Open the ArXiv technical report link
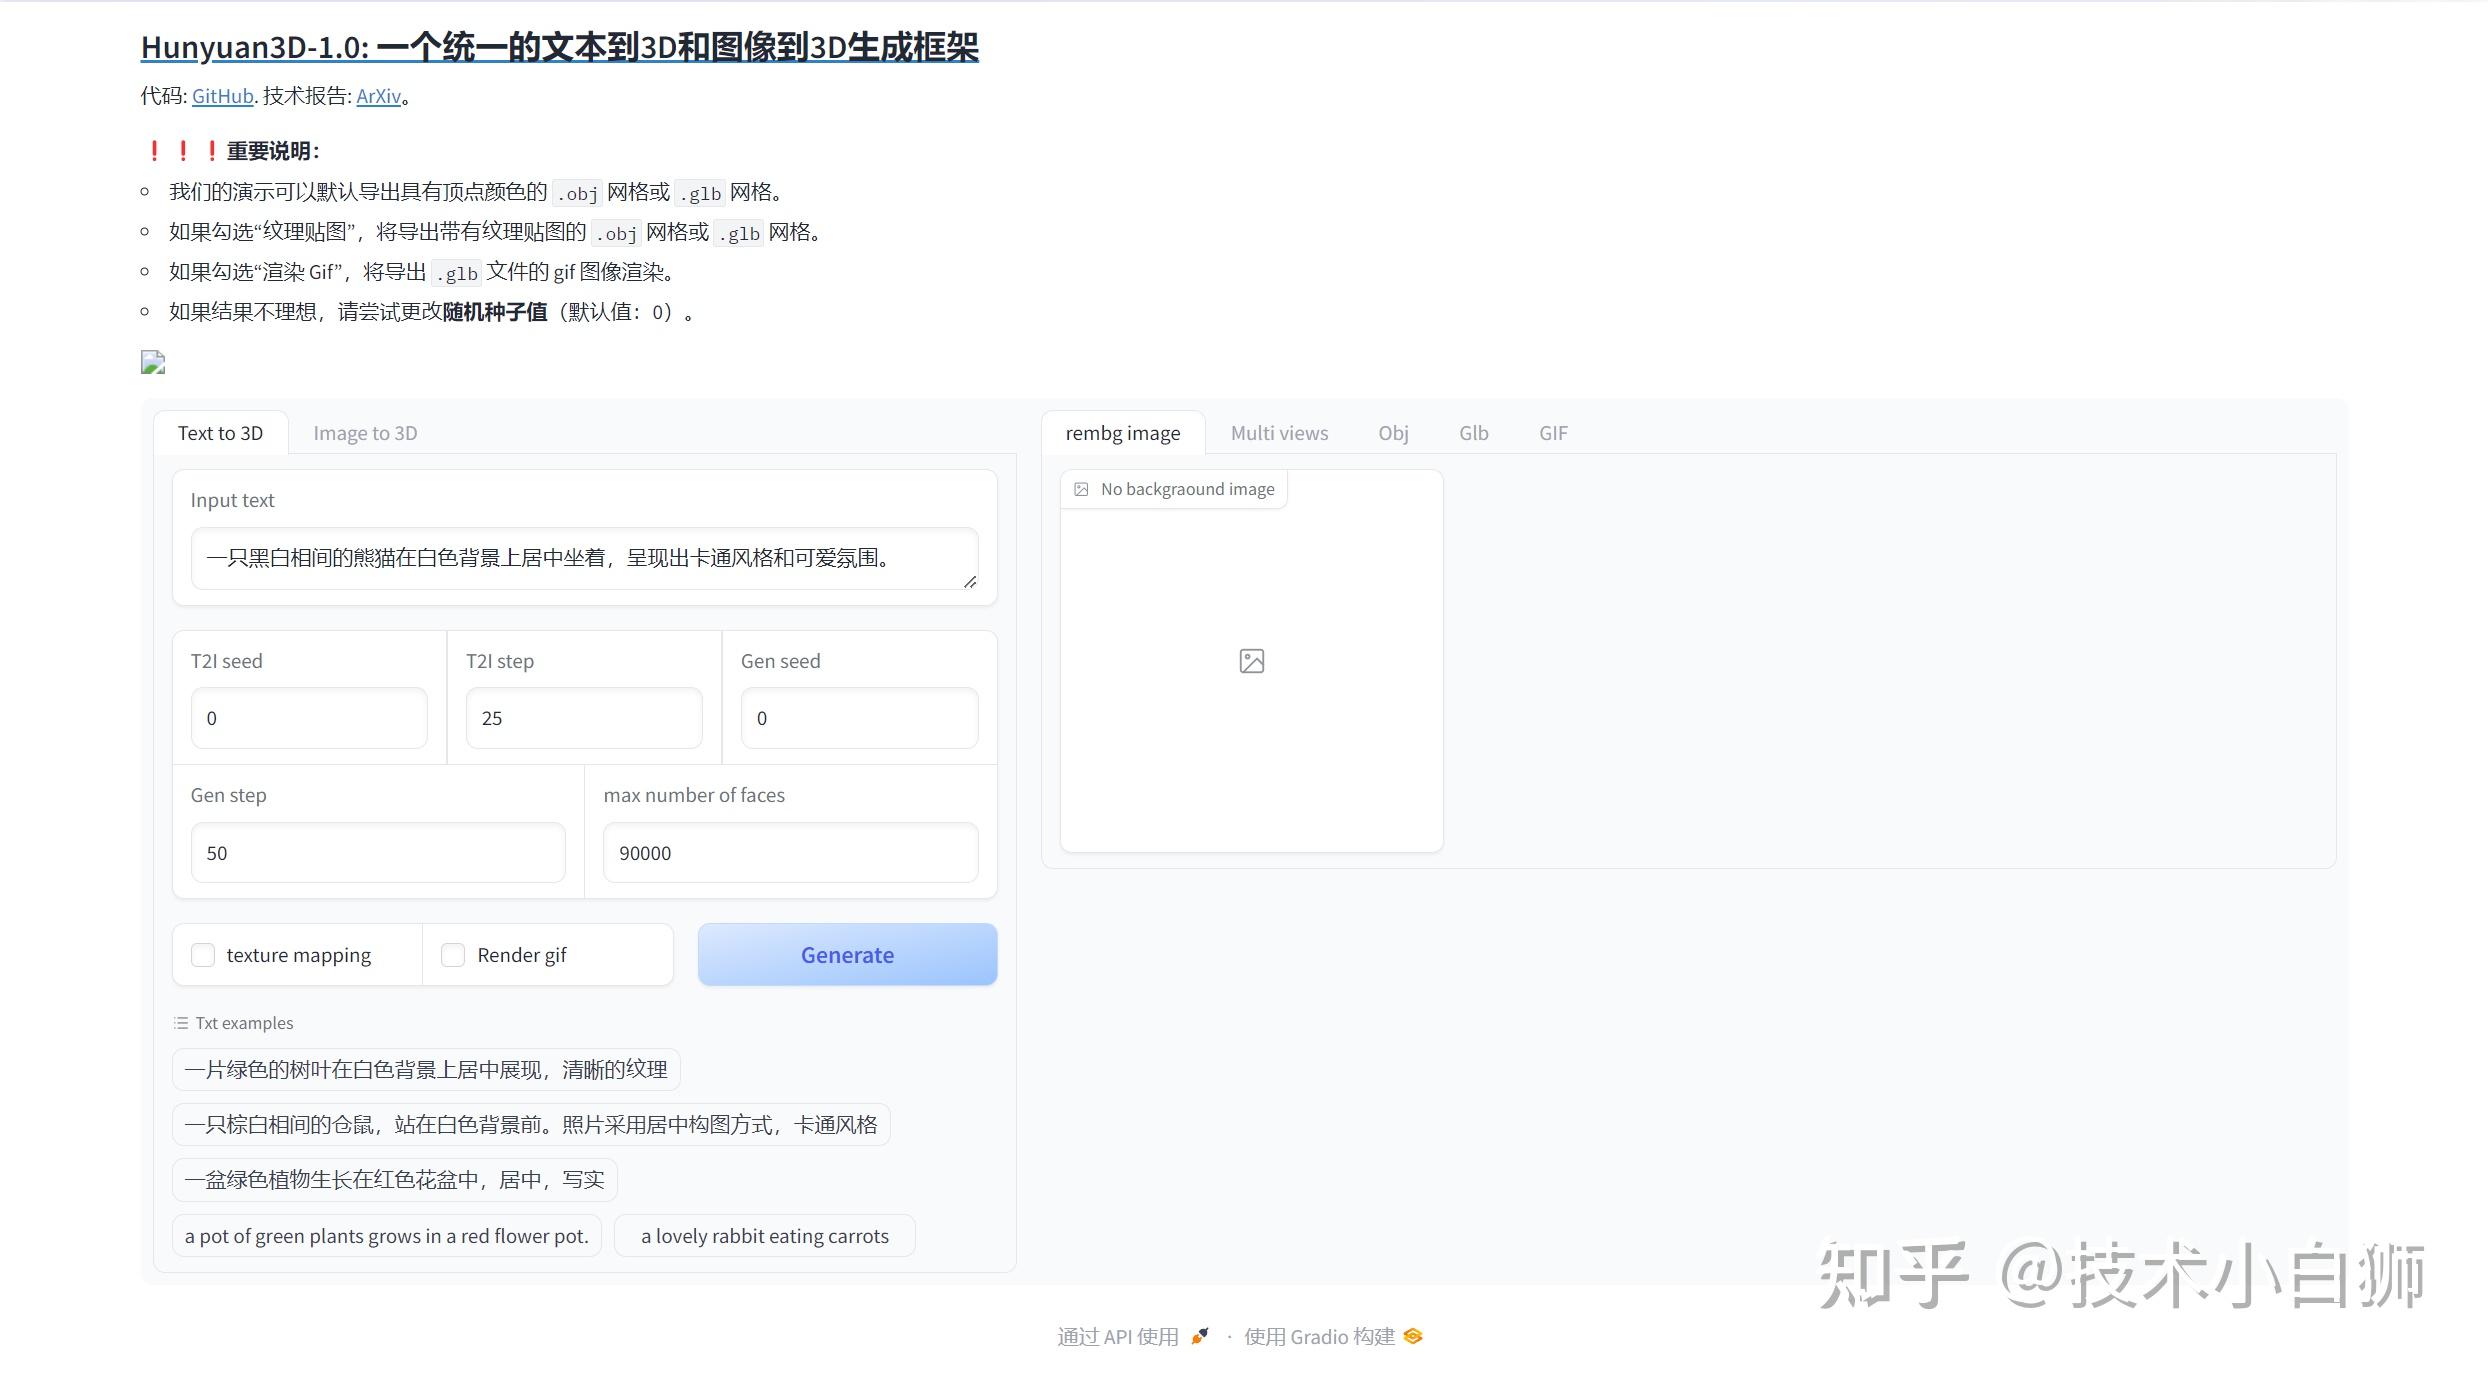2488x1375 pixels. (x=378, y=96)
